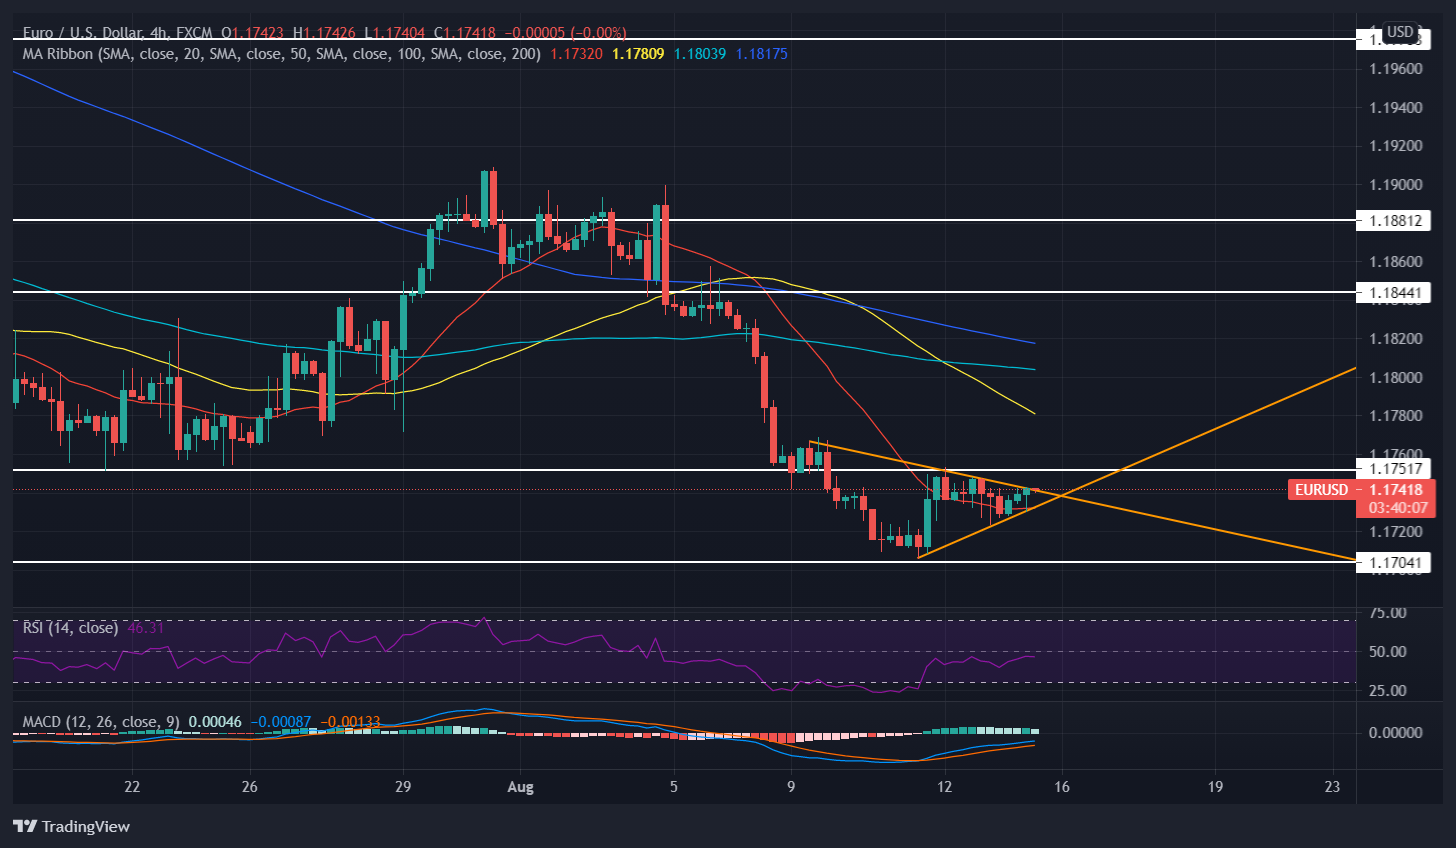Click the TradingView logo
This screenshot has height=848, width=1456.
point(72,826)
